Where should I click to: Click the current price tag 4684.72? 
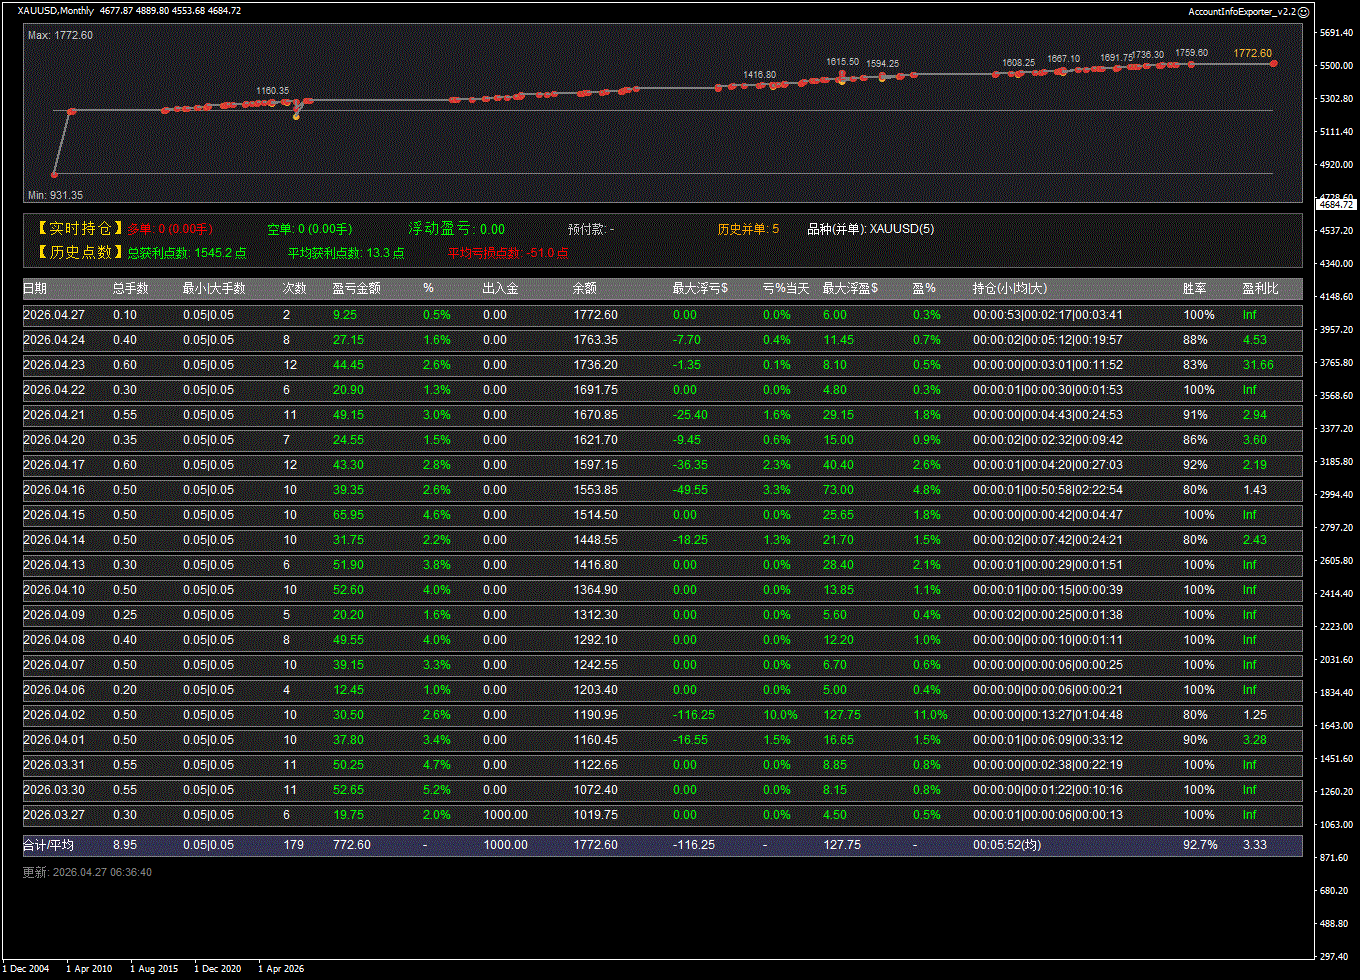click(1336, 204)
